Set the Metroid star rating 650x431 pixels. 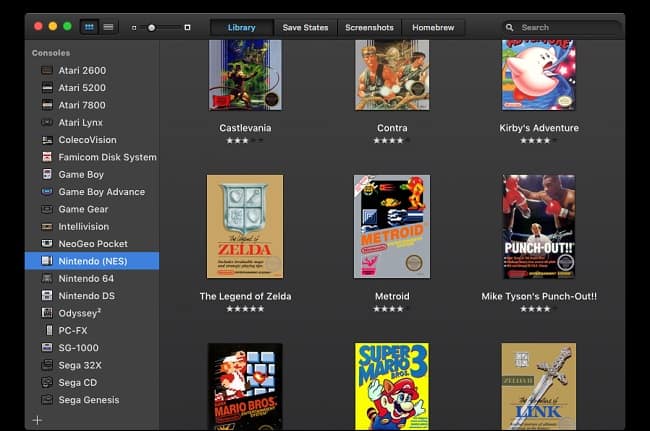coord(392,309)
